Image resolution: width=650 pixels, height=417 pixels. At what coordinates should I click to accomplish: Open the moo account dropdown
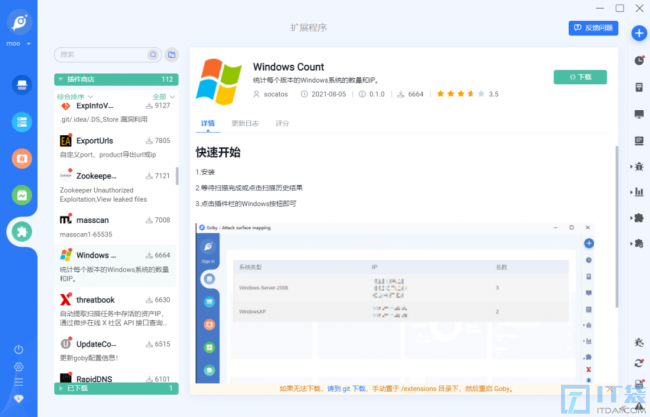[x=19, y=44]
